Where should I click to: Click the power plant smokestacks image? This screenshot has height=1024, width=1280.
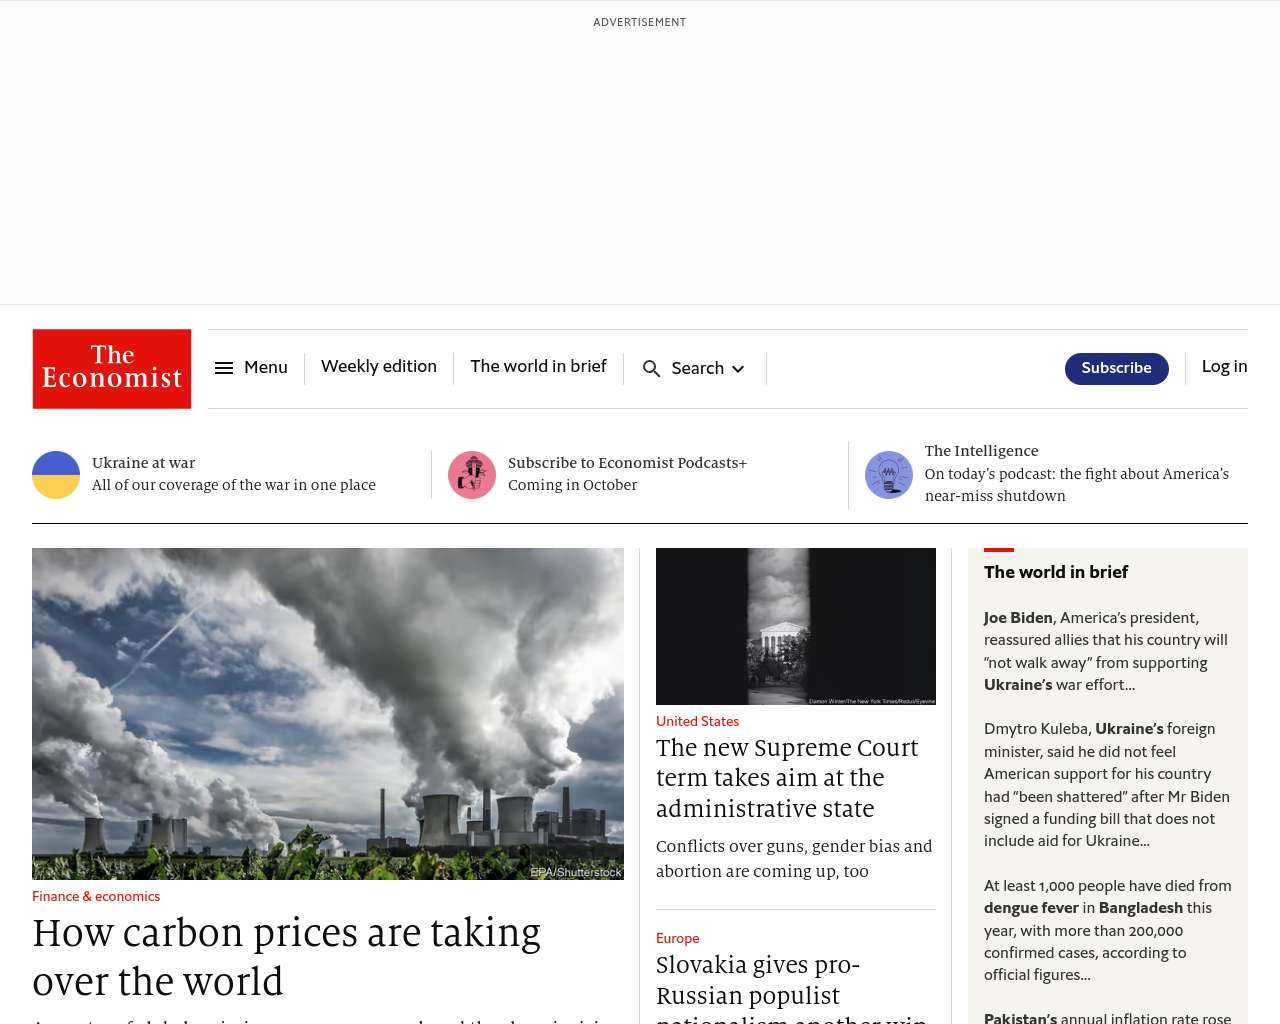(328, 714)
